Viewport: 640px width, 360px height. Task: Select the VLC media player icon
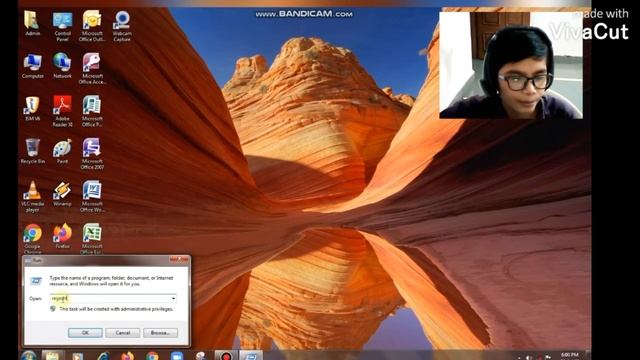tap(32, 197)
